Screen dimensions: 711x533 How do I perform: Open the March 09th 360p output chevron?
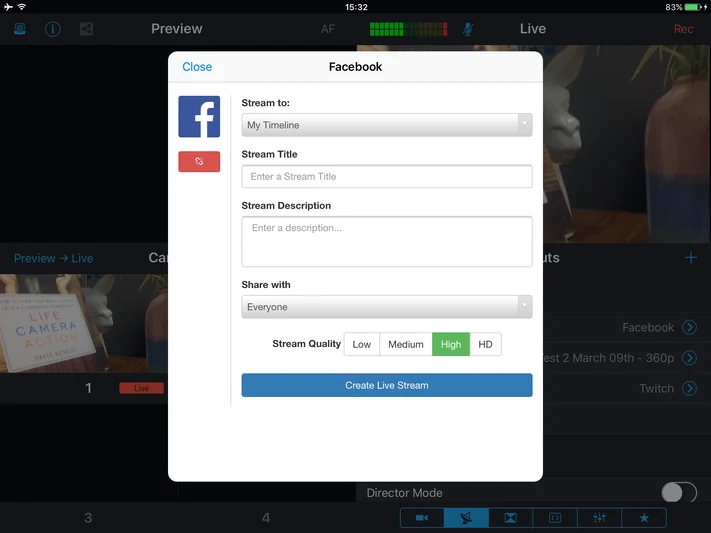click(x=690, y=357)
